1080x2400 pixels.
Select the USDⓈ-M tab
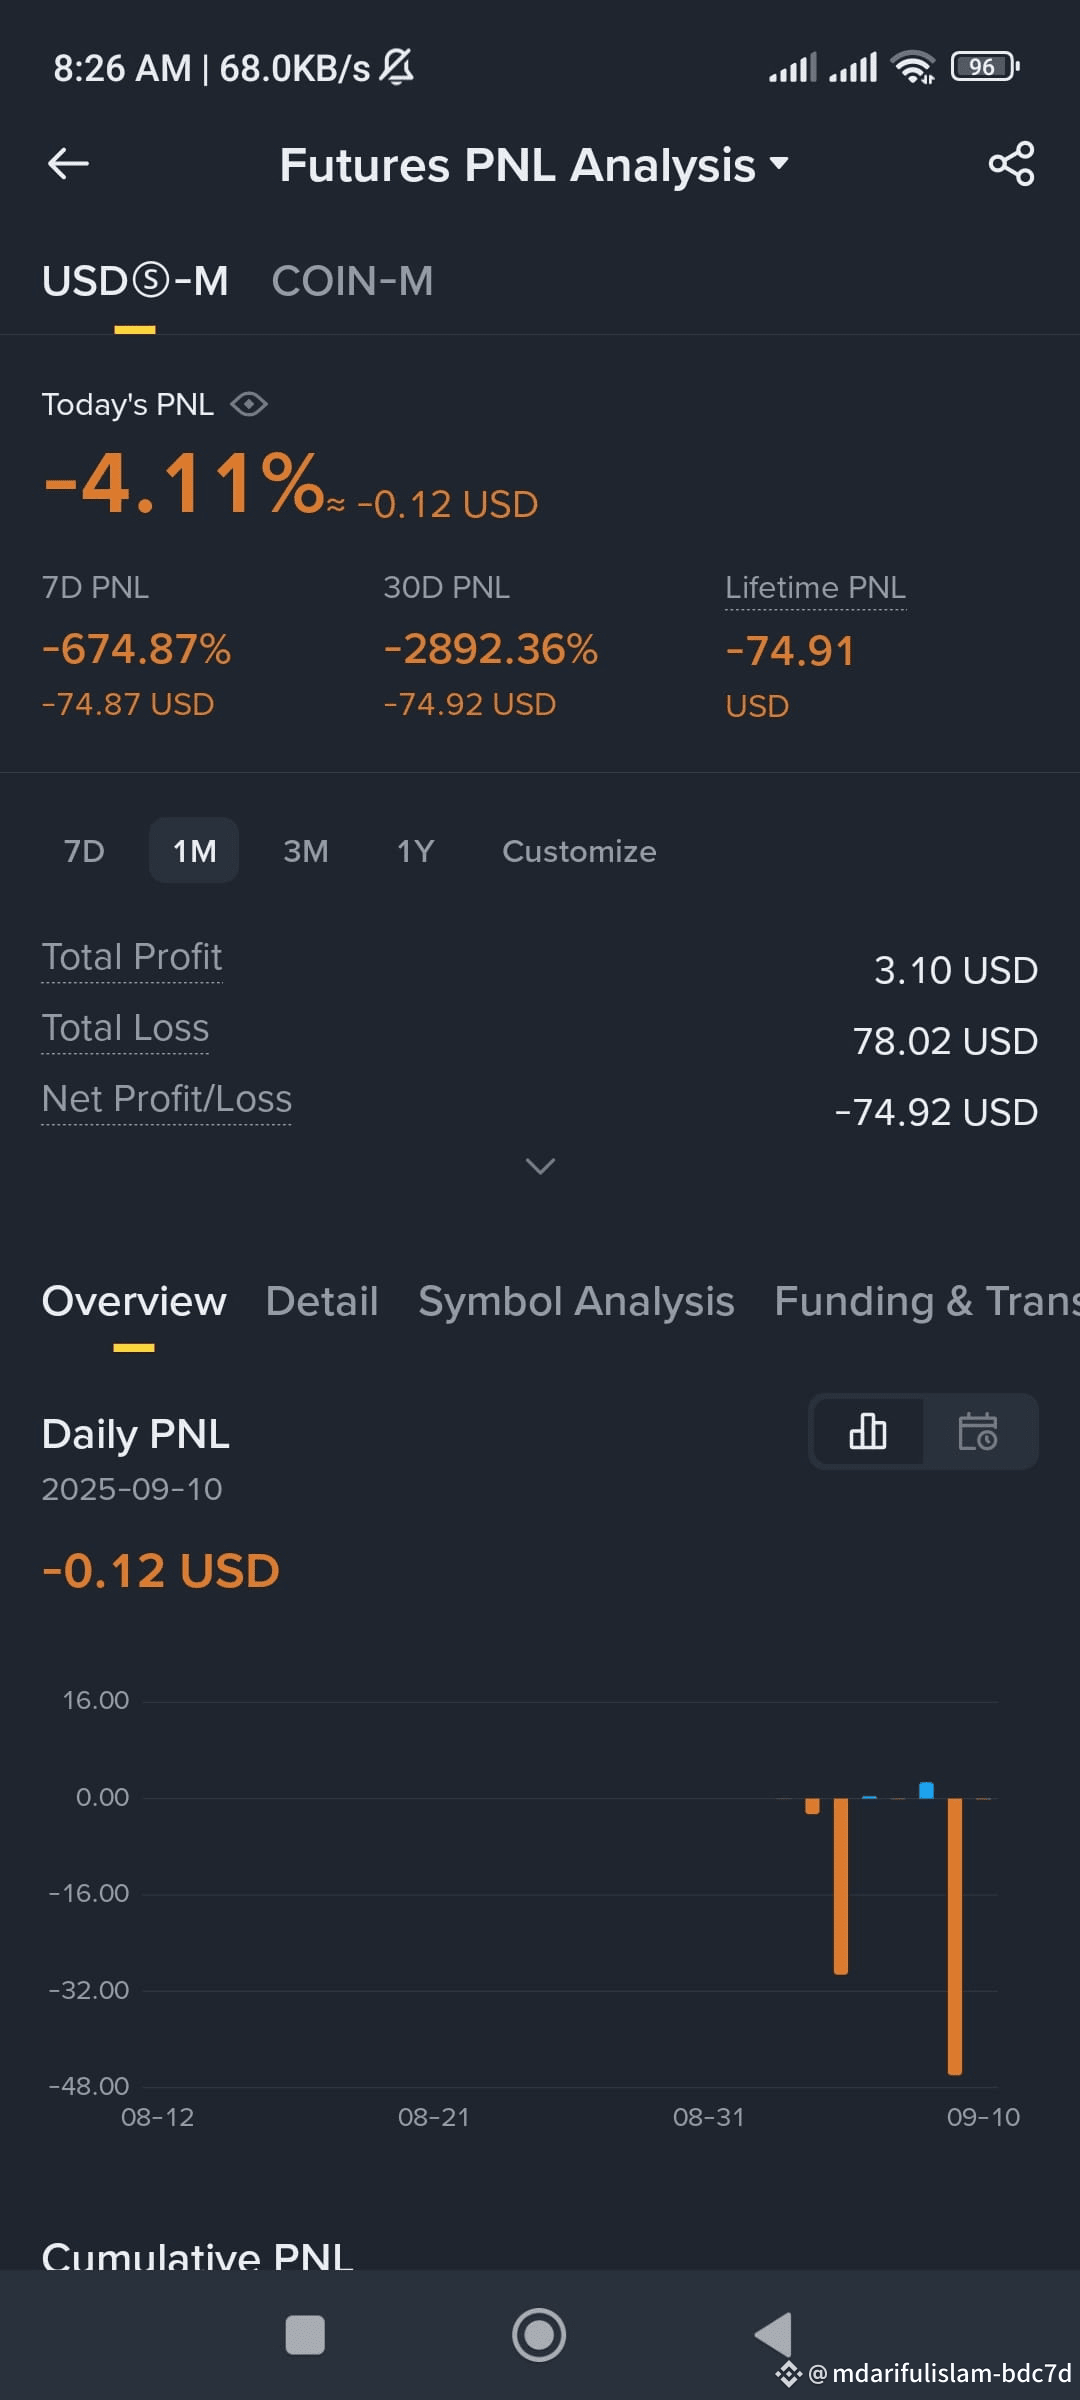(135, 281)
